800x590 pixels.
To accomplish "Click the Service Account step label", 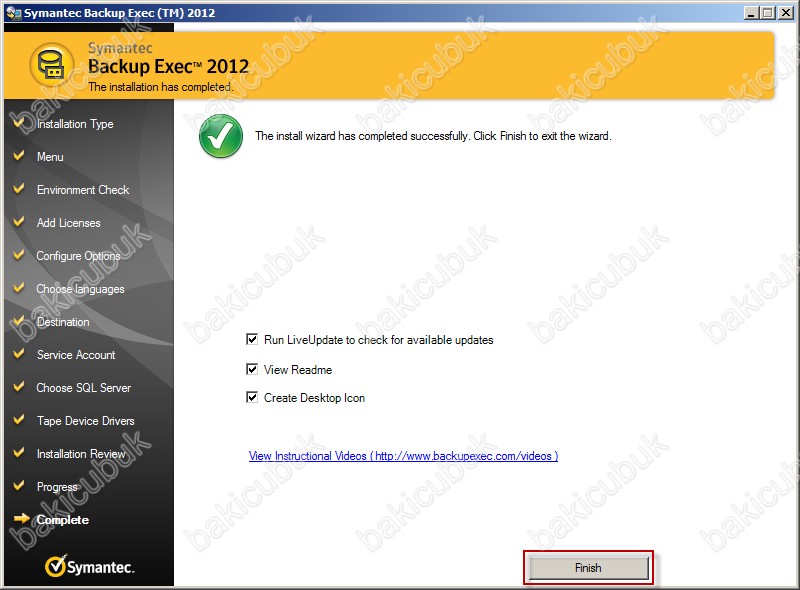I will 76,355.
